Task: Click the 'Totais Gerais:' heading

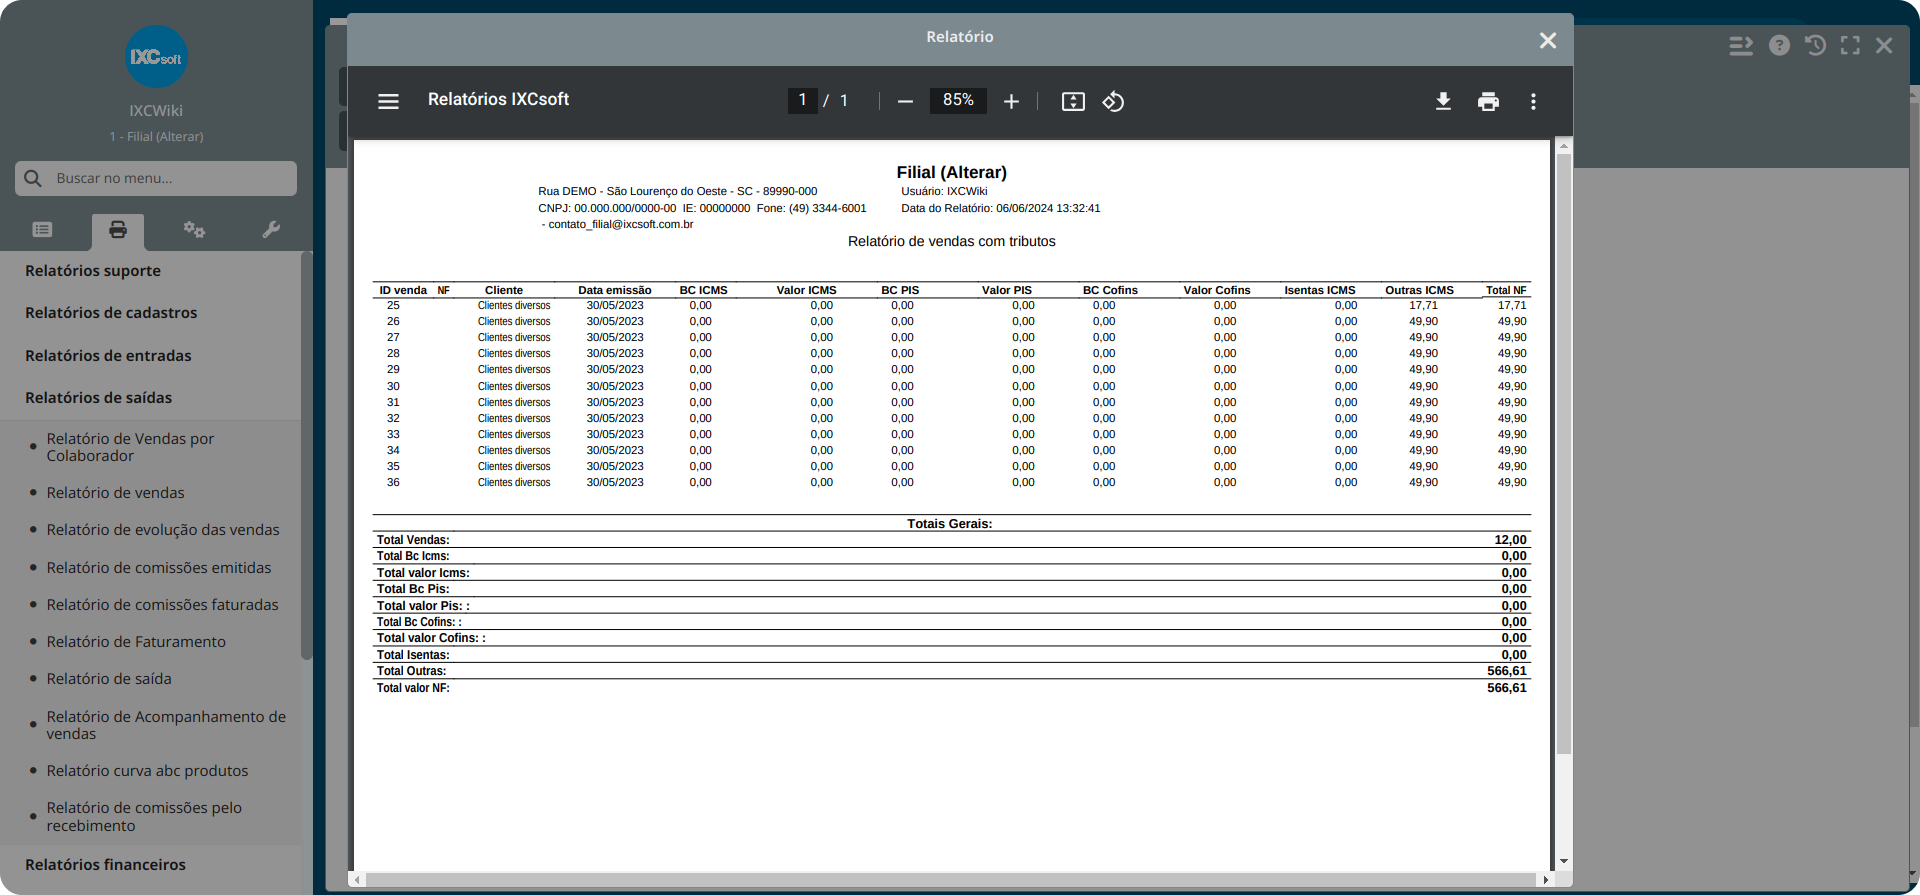Action: click(x=950, y=524)
